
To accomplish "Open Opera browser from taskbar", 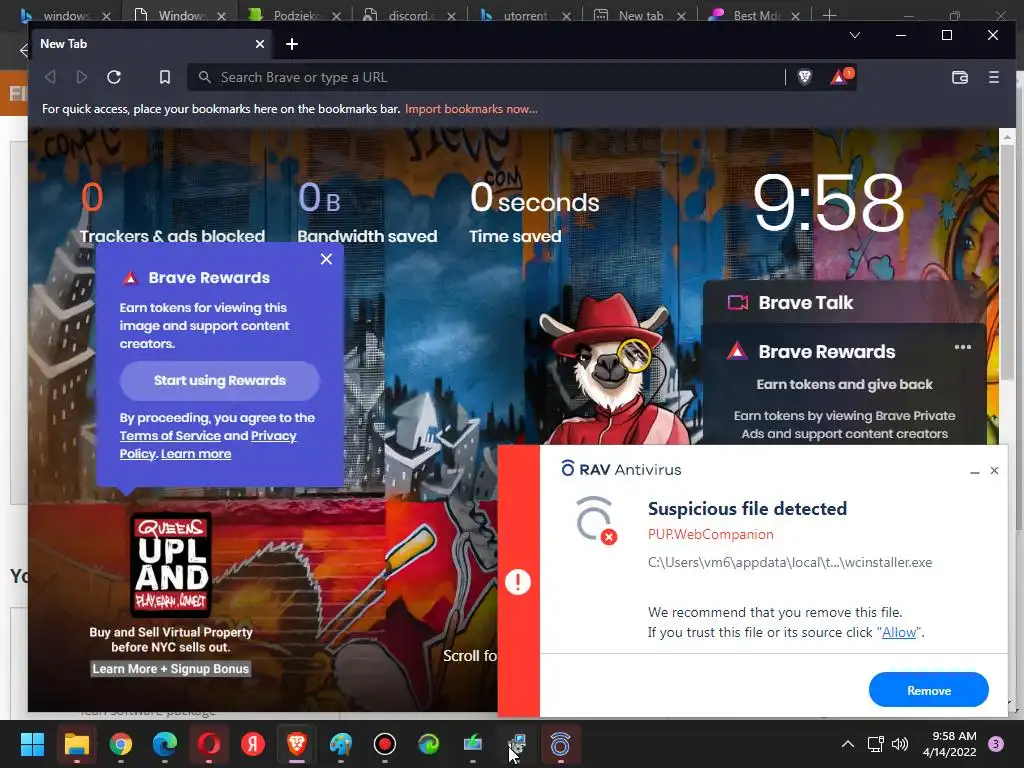I will click(x=209, y=744).
